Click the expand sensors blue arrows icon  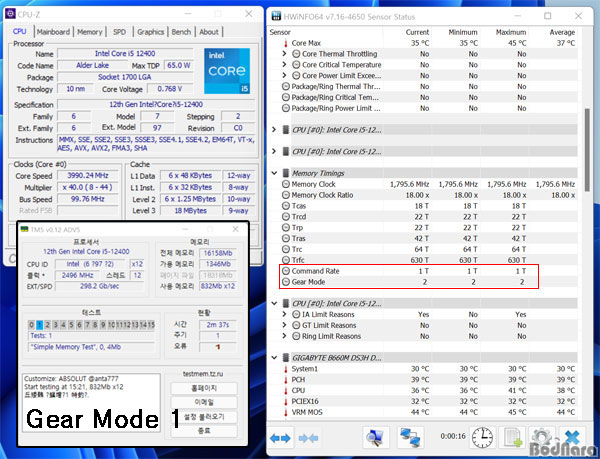(280, 438)
